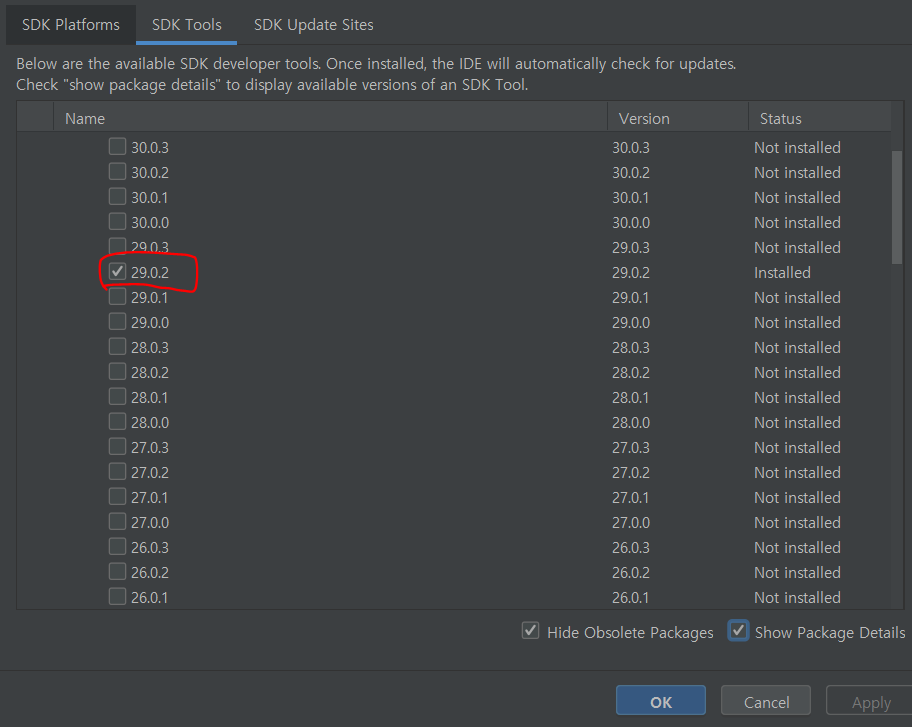Select the SDK Tools tab
The height and width of the screenshot is (727, 912).
coord(187,25)
